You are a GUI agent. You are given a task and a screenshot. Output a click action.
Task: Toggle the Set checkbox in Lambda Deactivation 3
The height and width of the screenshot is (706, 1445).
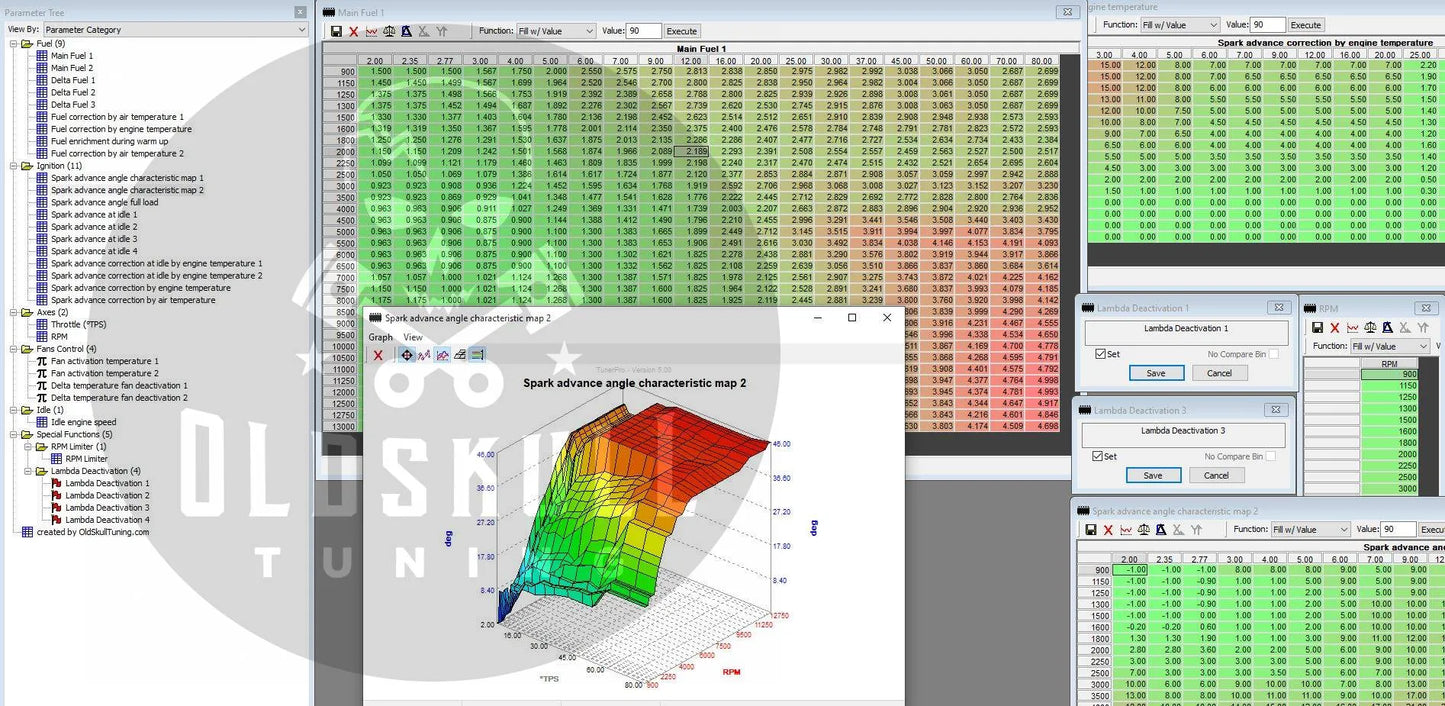coord(1098,456)
